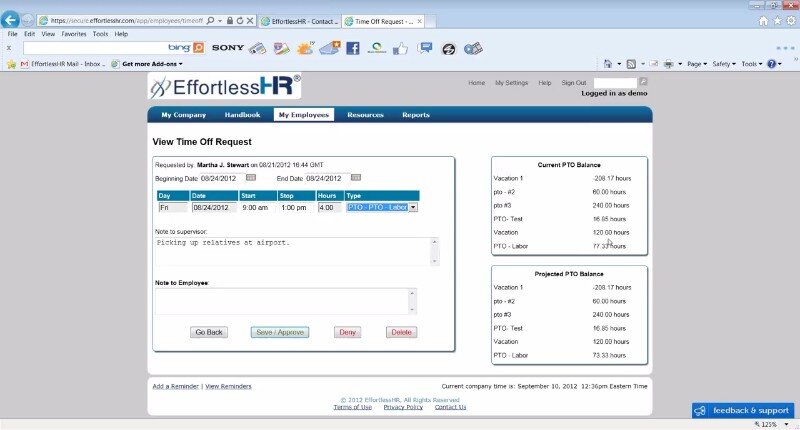Open the zoom level 125% dropdown

pyautogui.click(x=775, y=424)
